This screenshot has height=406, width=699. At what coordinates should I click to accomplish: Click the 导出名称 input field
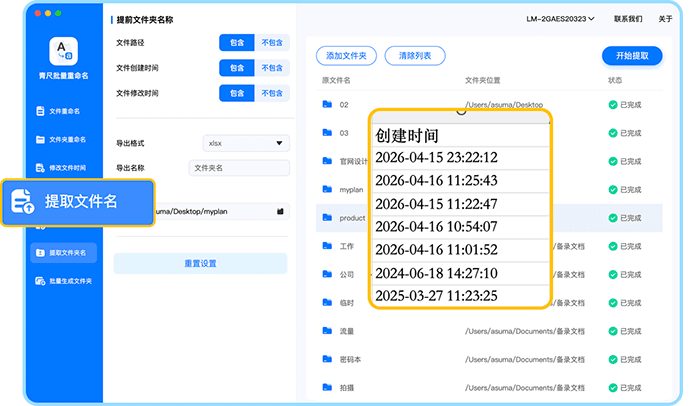point(239,168)
